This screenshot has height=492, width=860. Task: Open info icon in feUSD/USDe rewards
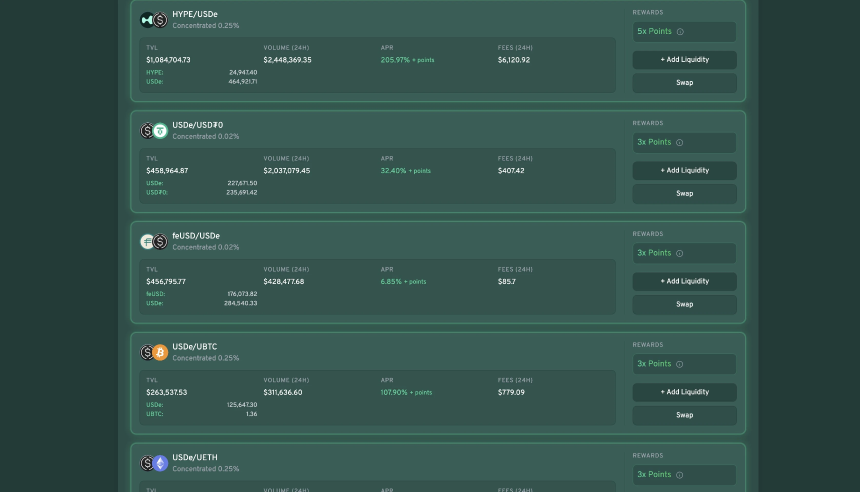(680, 254)
